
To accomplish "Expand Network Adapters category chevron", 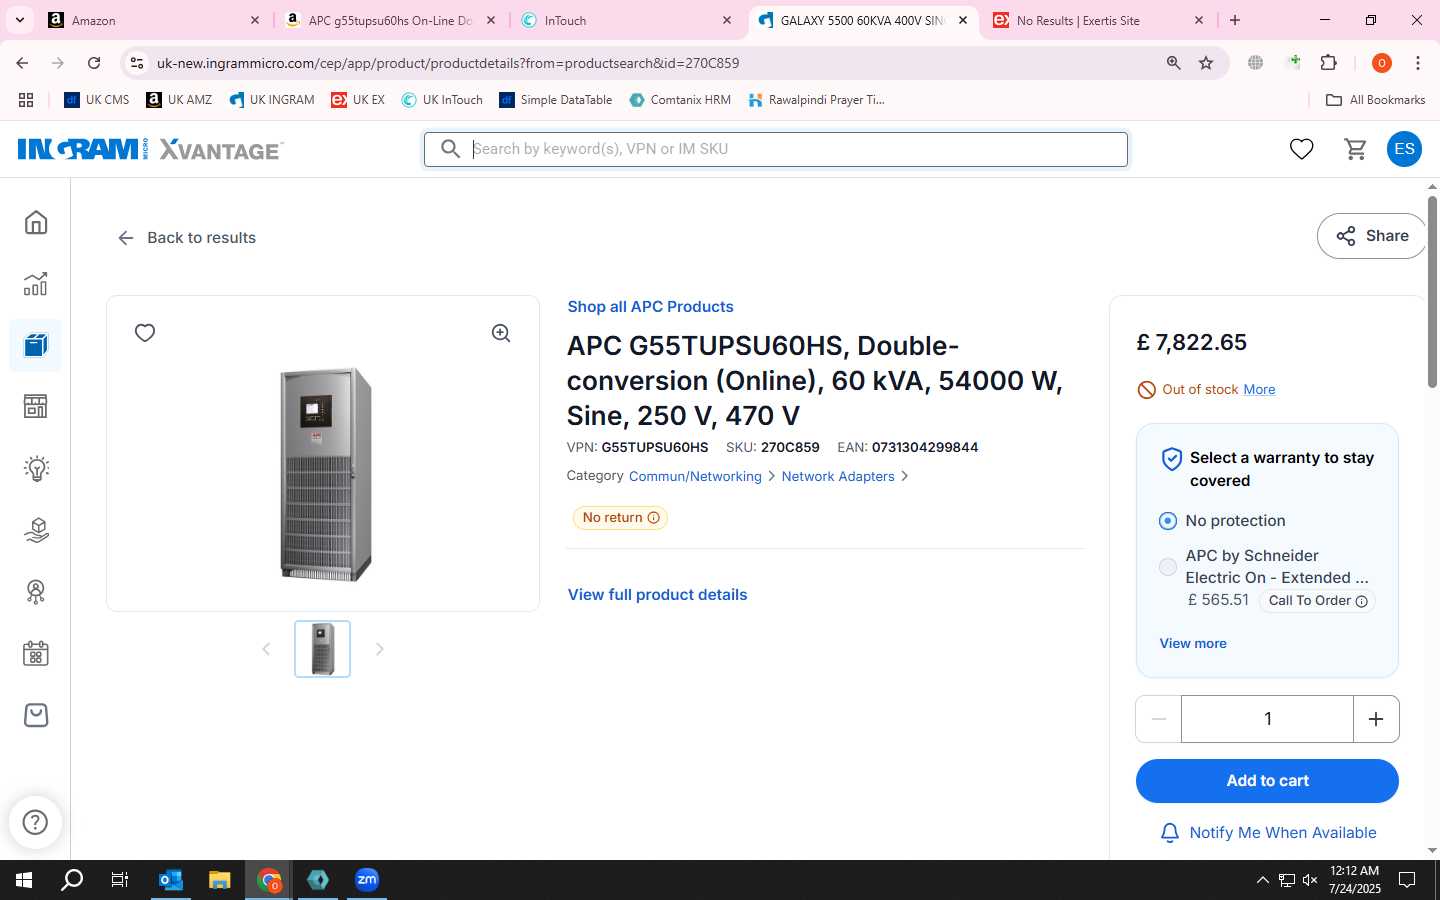I will click(x=904, y=476).
